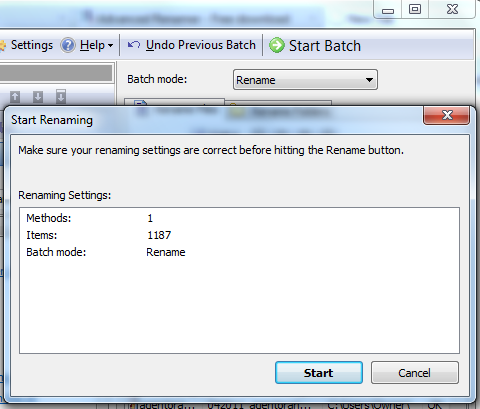This screenshot has width=480, height=409.
Task: Click the move method down arrow icon
Action: click(38, 97)
